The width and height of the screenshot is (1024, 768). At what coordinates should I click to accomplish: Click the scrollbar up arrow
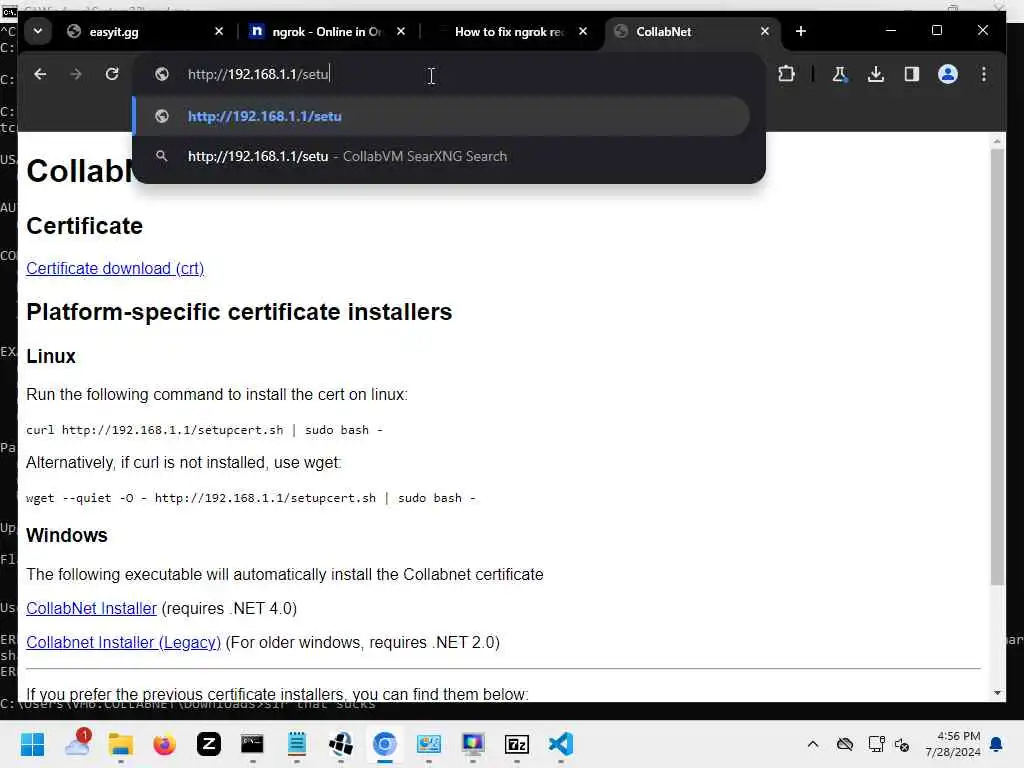coord(997,141)
